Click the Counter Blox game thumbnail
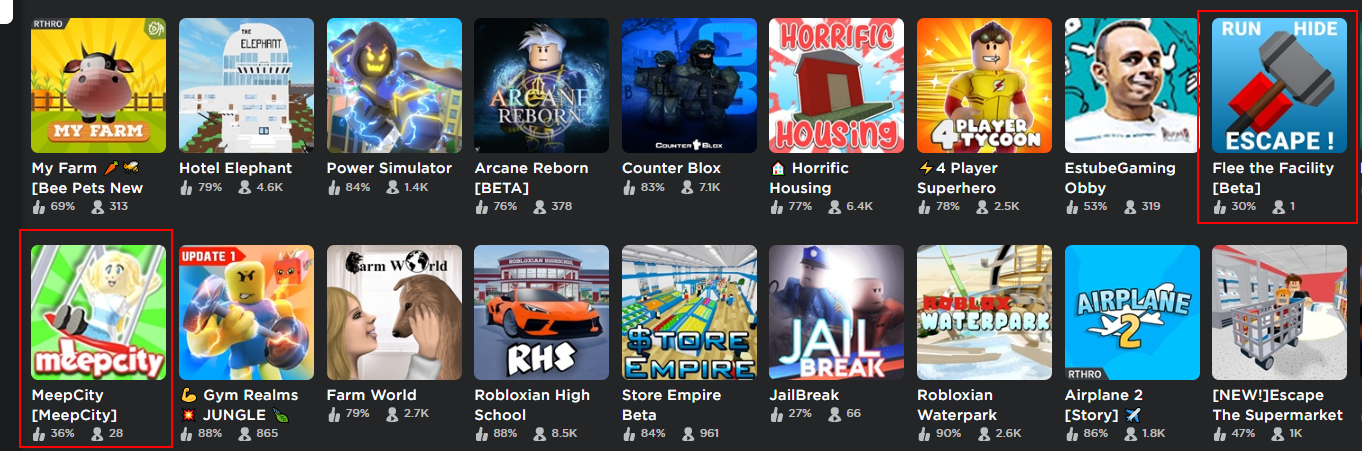This screenshot has width=1362, height=451. [689, 86]
